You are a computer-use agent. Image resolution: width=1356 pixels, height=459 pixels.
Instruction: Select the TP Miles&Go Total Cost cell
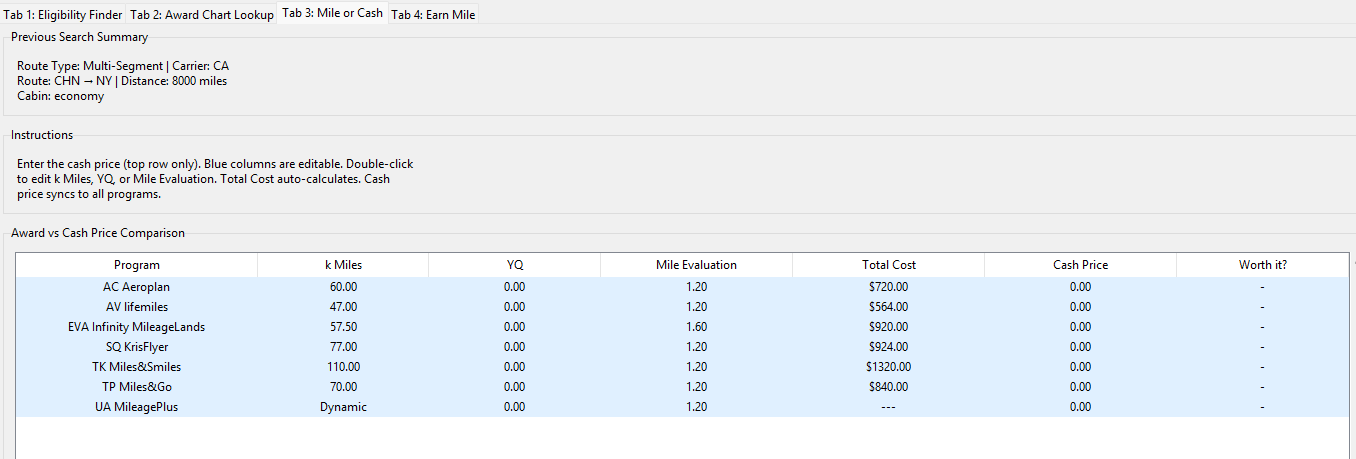[888, 387]
